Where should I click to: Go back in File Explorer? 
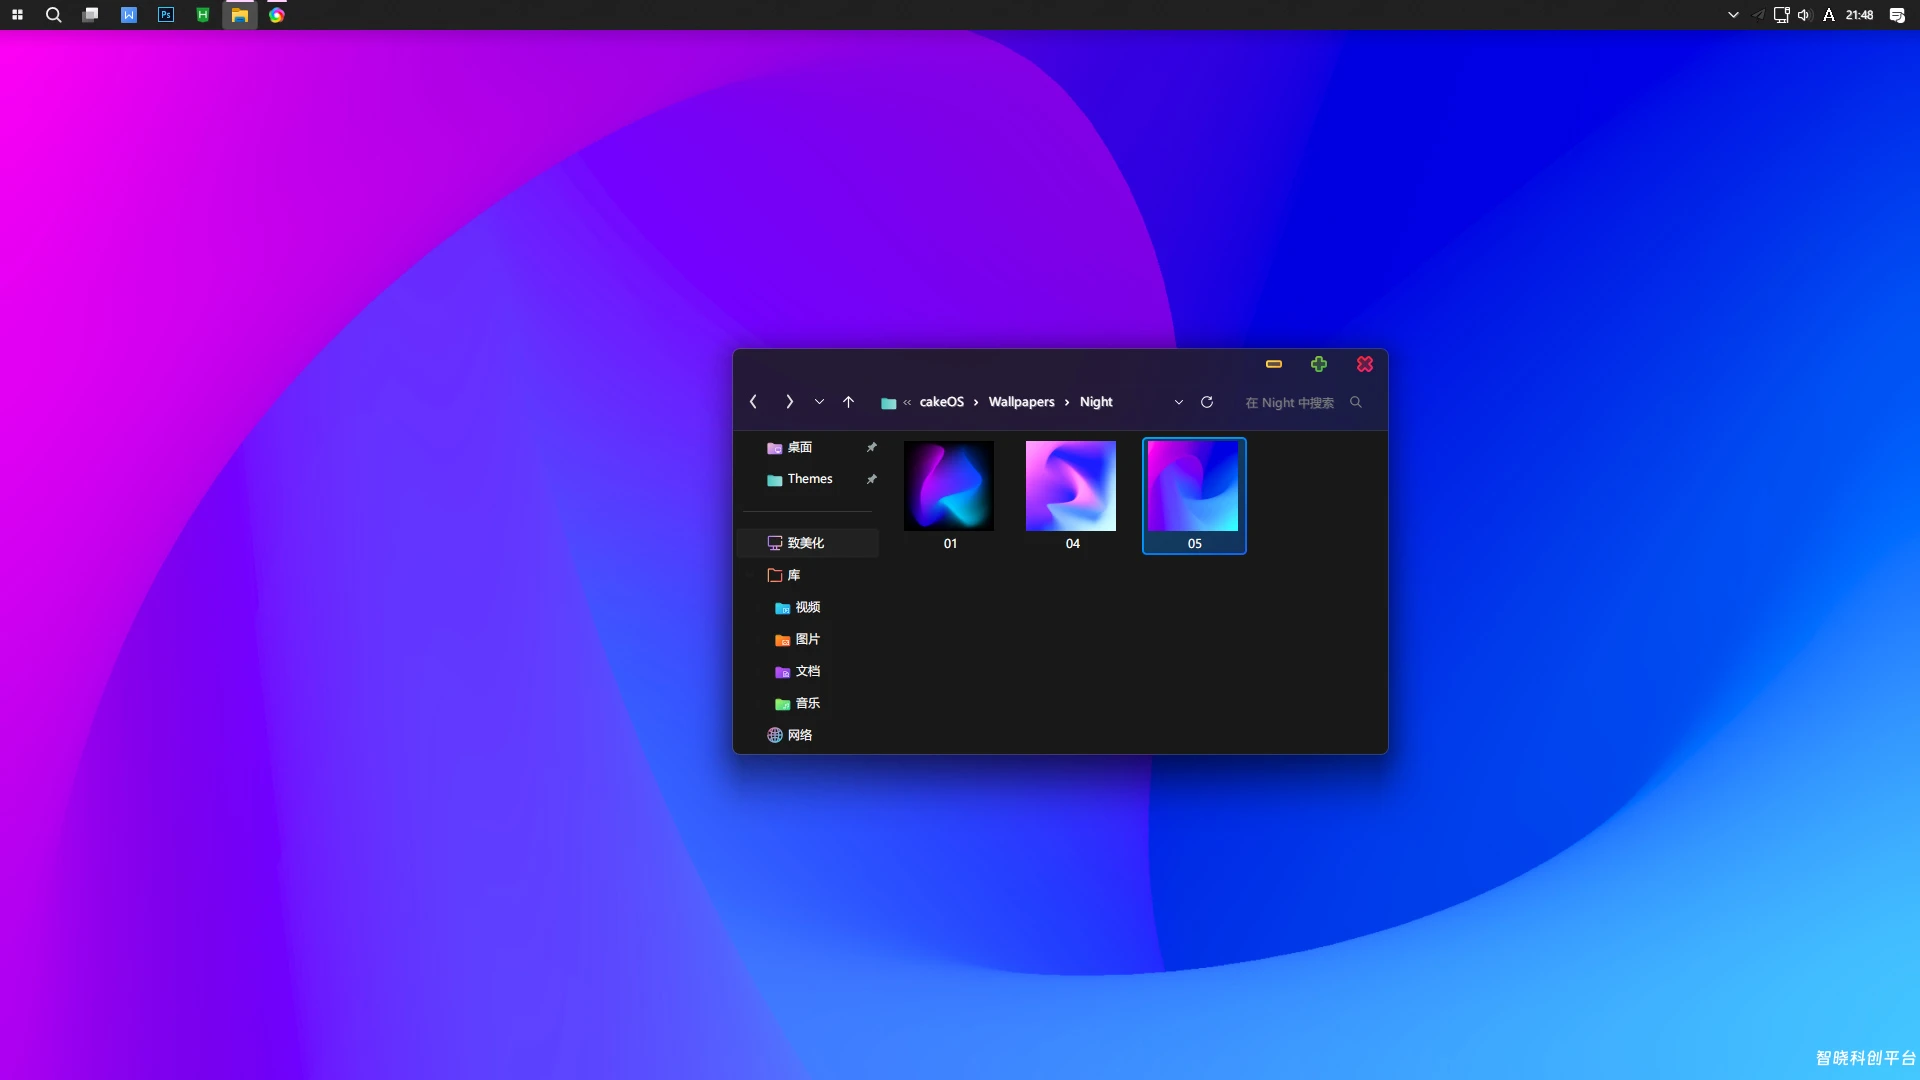click(x=753, y=402)
